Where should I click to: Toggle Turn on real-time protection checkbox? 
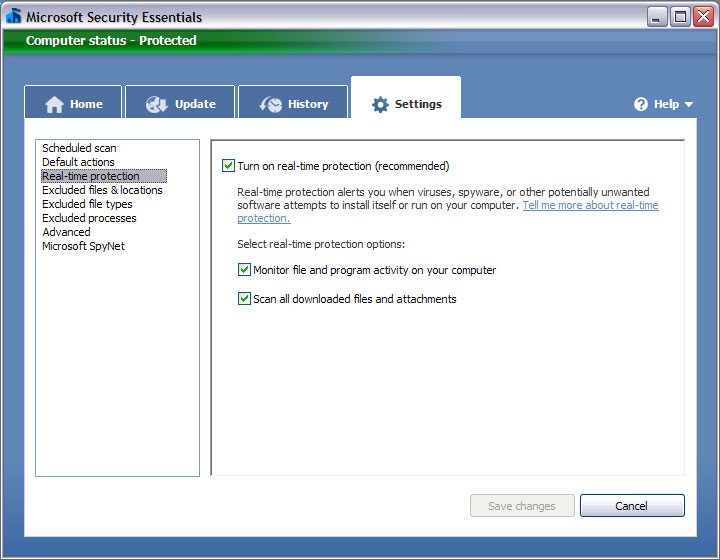coord(228,165)
